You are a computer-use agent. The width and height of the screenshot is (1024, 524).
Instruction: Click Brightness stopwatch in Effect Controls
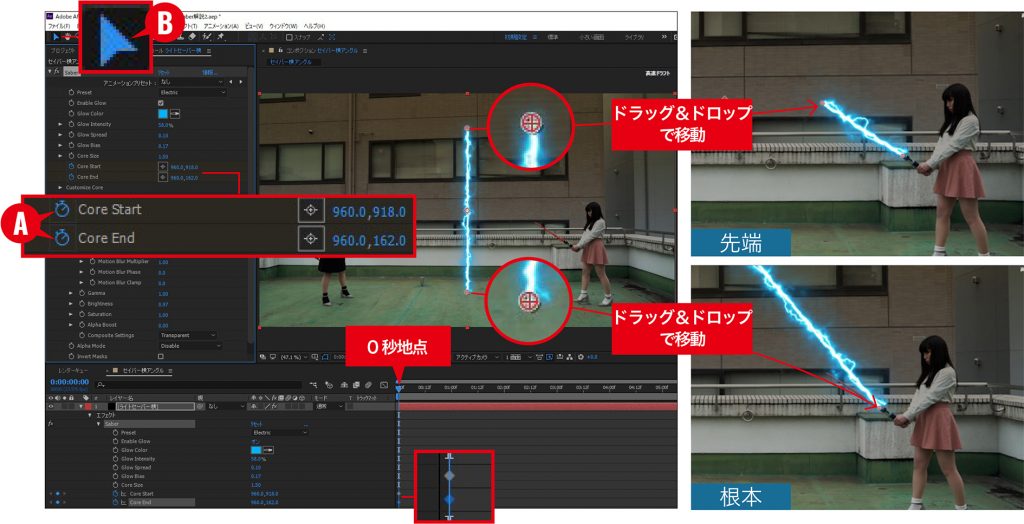coord(82,304)
